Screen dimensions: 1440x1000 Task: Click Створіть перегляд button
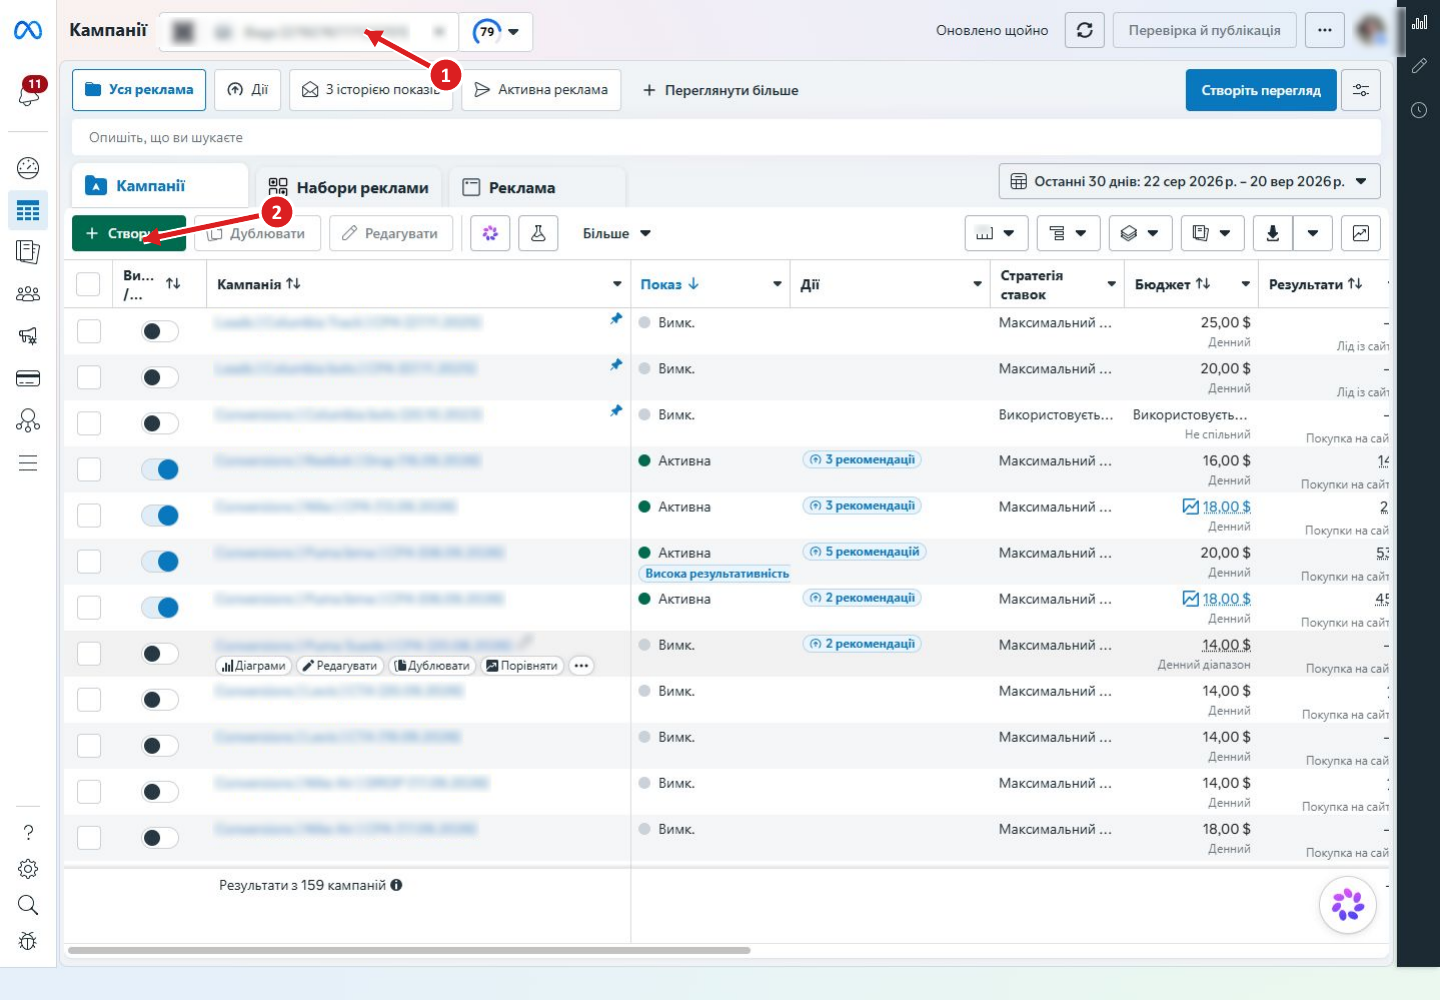coord(1260,90)
